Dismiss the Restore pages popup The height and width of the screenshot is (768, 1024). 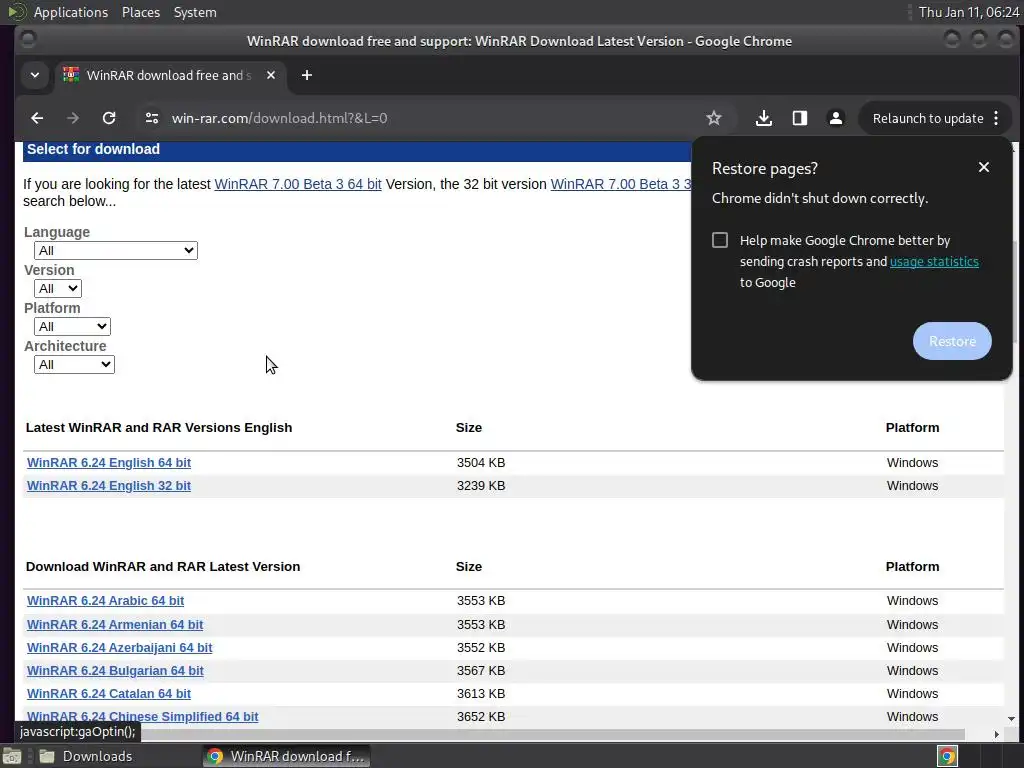(x=984, y=167)
